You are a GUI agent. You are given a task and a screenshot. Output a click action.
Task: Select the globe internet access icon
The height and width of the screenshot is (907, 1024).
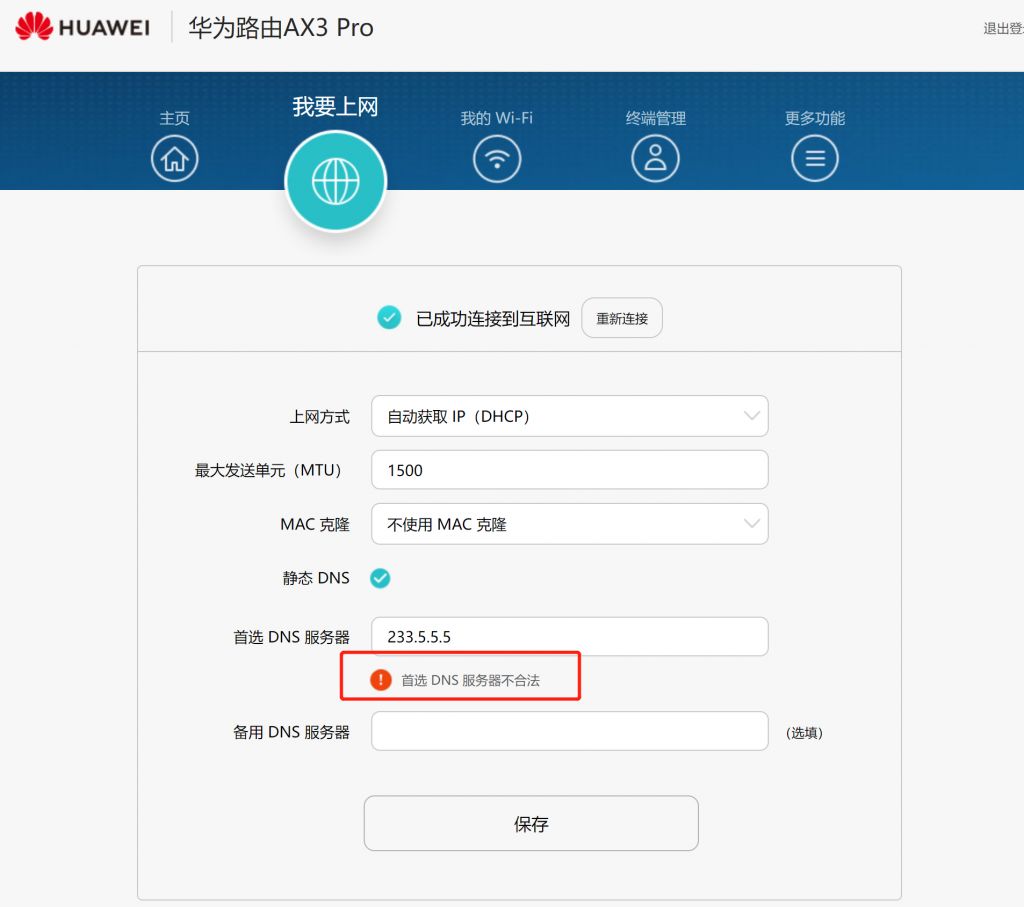point(336,181)
